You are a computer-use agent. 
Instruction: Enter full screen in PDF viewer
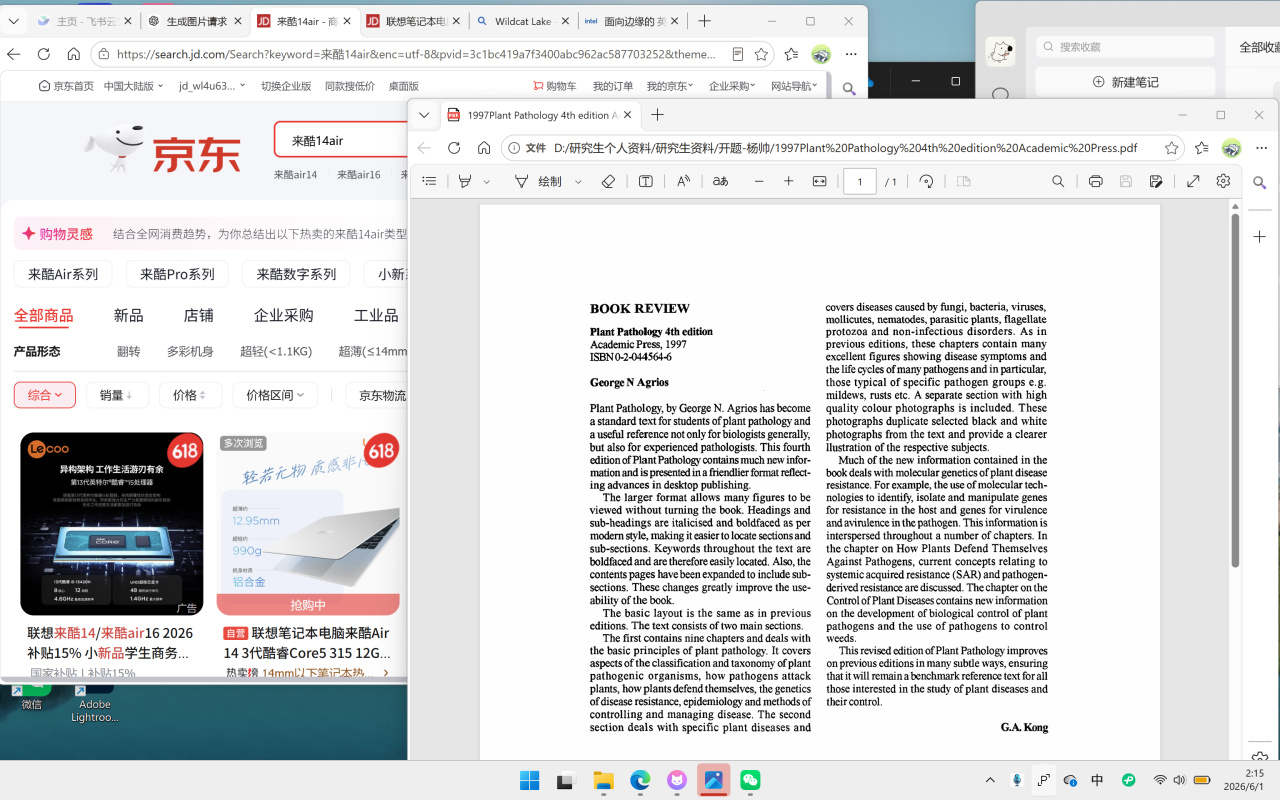tap(1193, 181)
